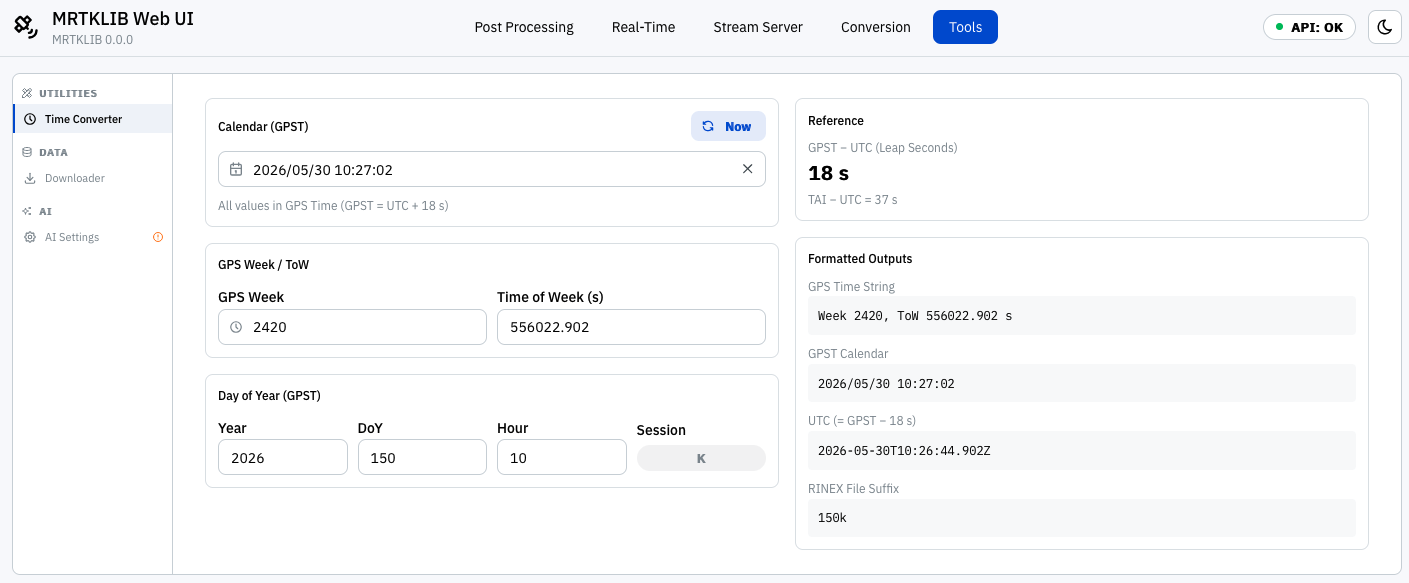Viewport: 1409px width, 583px height.
Task: Go to the Conversion tab
Action: 876,27
